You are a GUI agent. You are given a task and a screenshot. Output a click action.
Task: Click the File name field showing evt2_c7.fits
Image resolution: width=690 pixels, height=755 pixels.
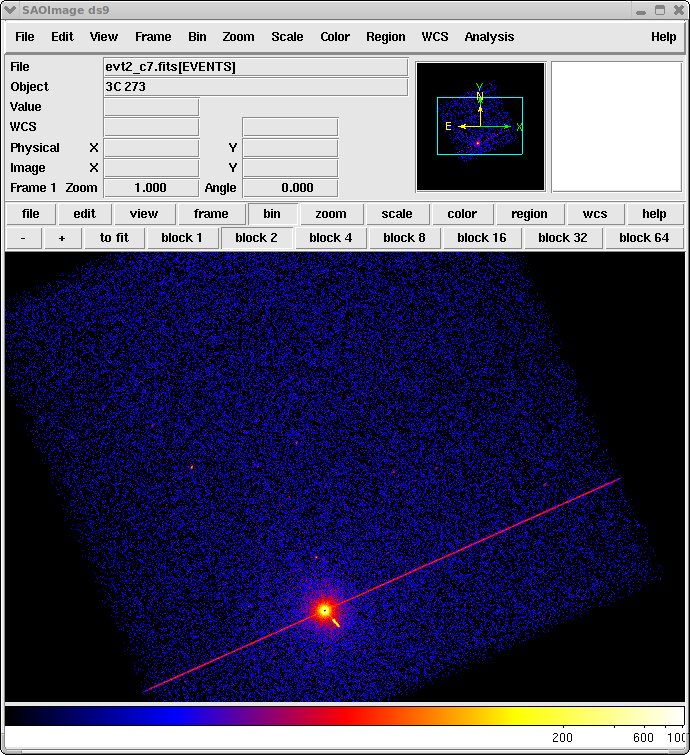coord(255,67)
